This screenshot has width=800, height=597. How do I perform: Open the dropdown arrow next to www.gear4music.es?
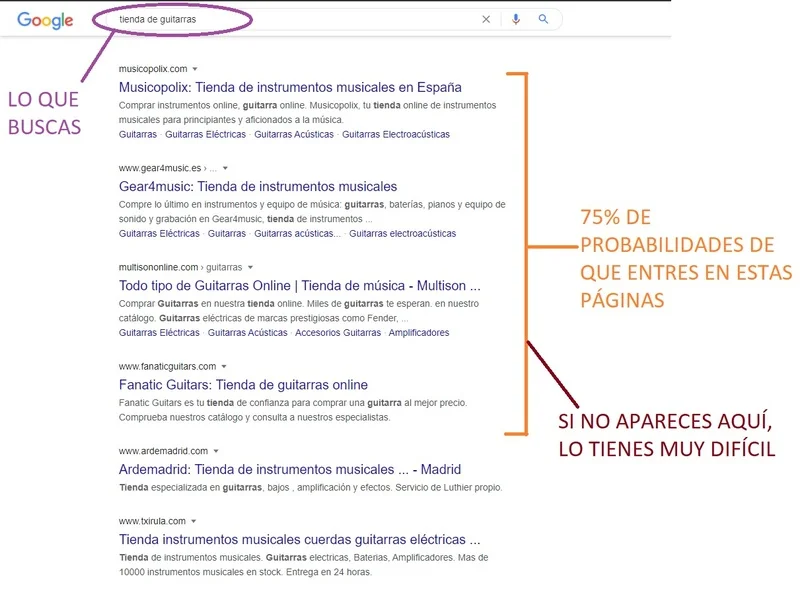tap(226, 168)
